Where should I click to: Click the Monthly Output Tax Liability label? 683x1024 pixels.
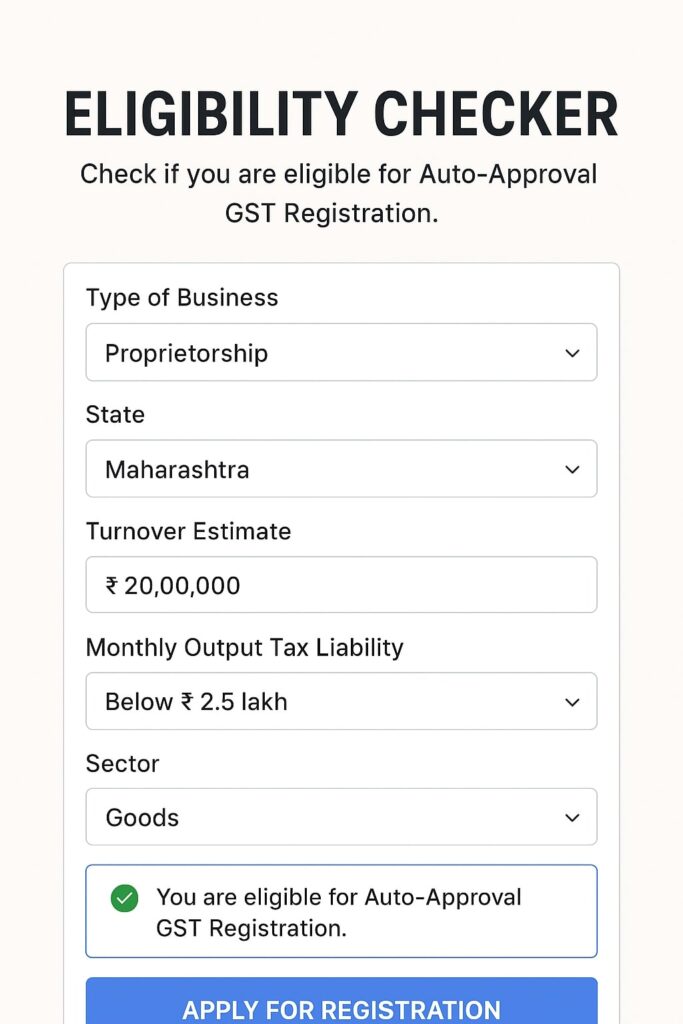[x=244, y=647]
